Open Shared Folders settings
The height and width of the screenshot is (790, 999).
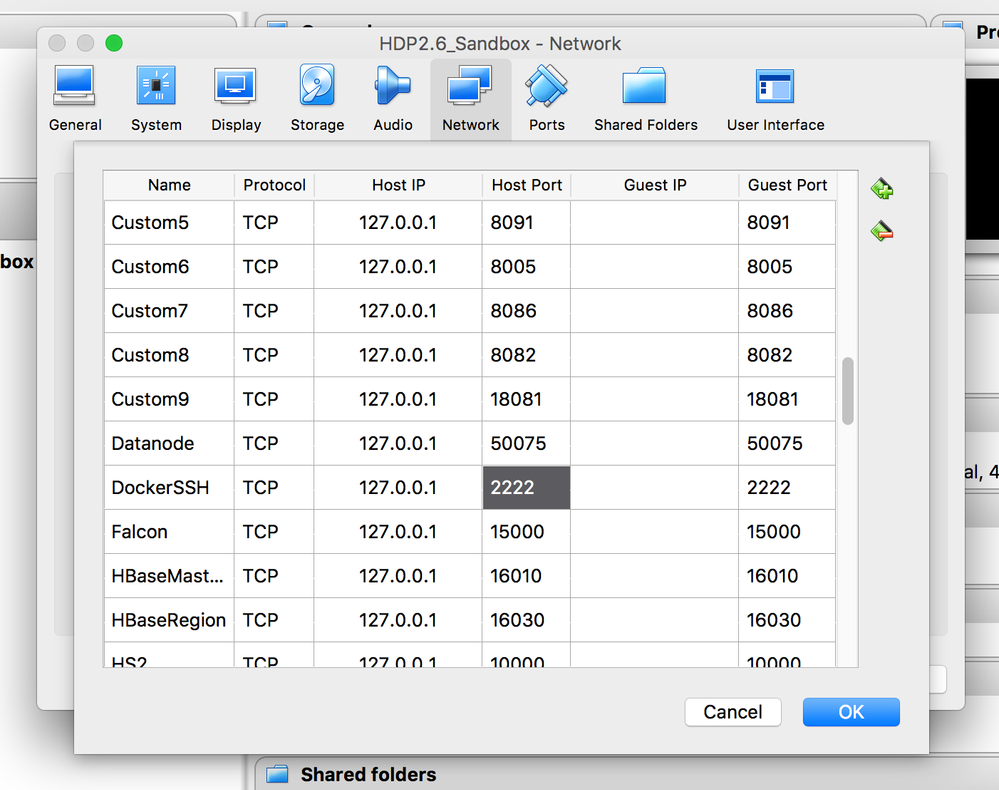[x=645, y=99]
